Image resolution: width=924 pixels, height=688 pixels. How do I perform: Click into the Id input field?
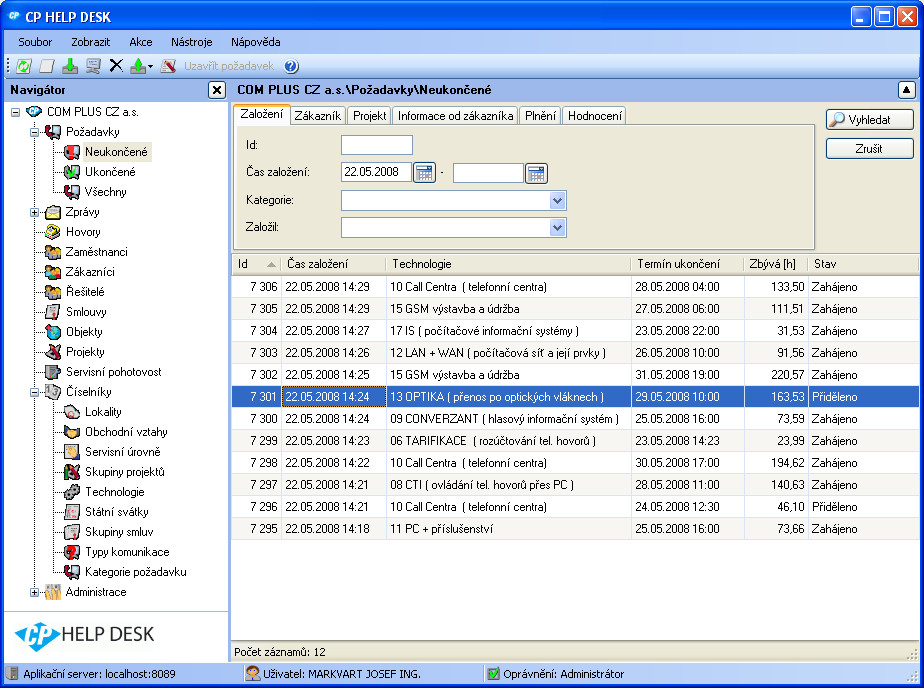coord(377,145)
